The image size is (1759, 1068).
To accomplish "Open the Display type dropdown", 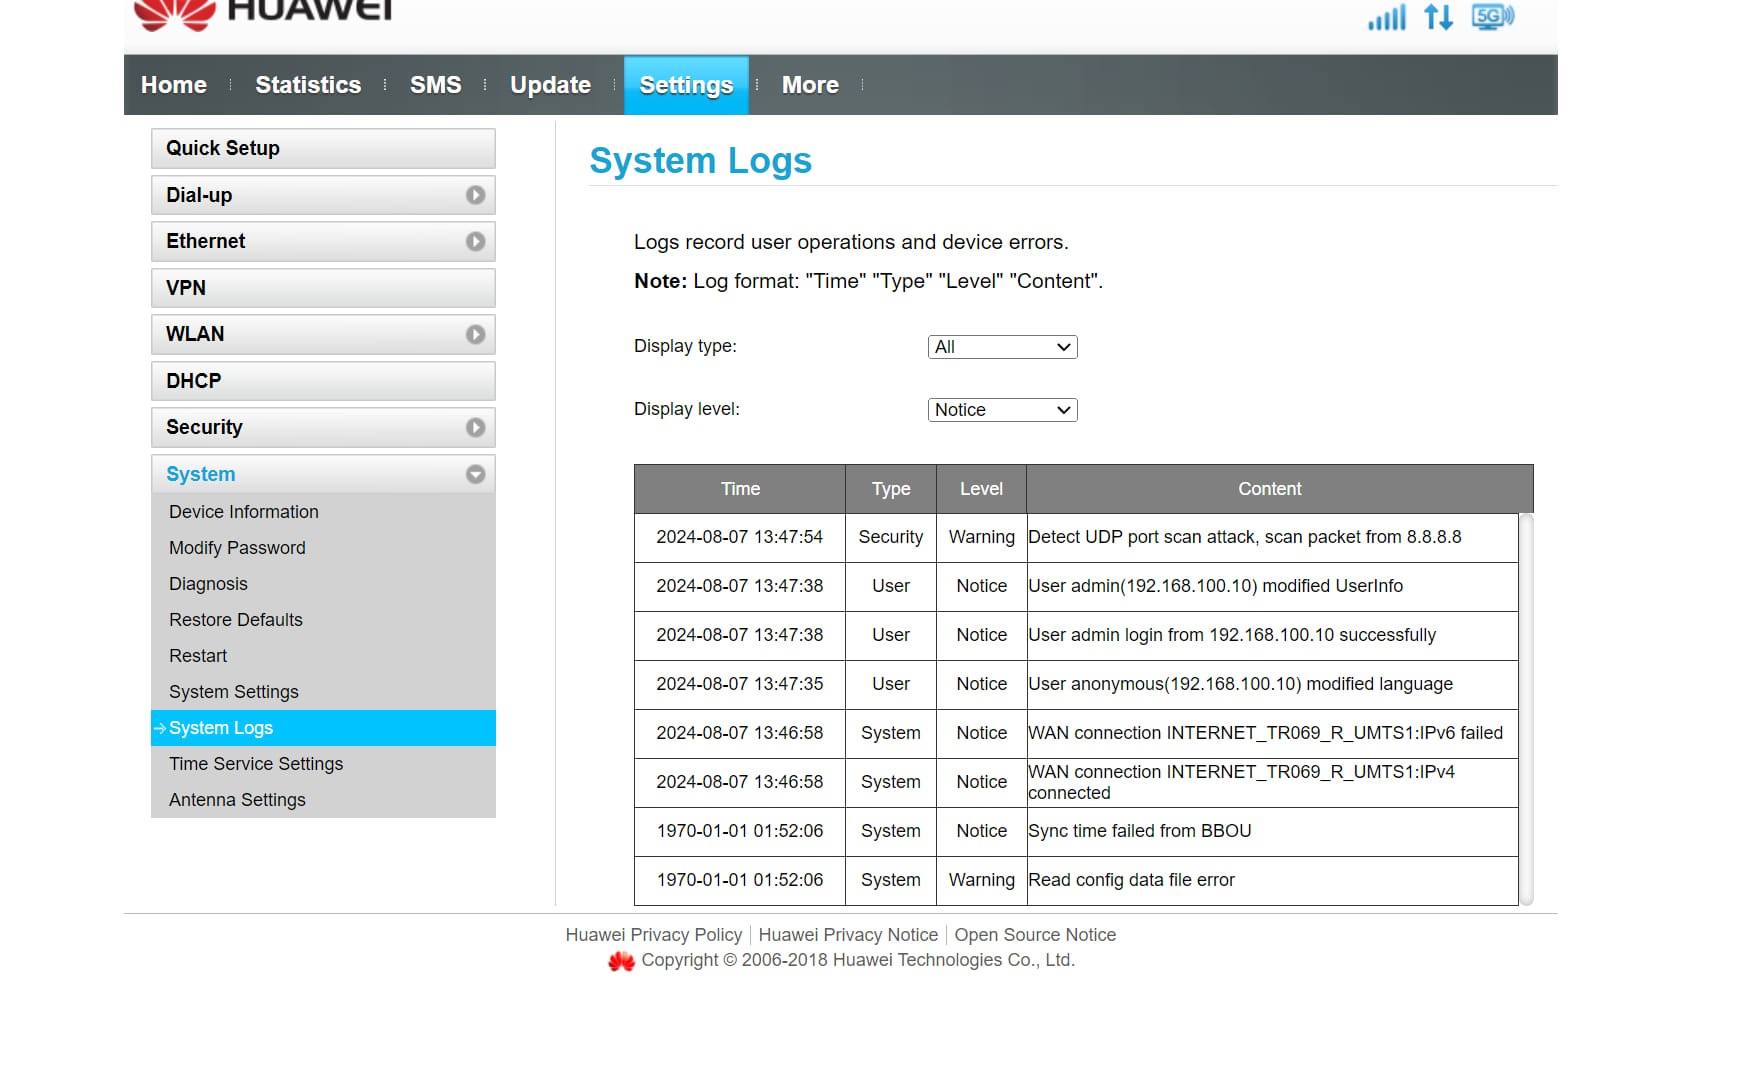I will (1002, 347).
